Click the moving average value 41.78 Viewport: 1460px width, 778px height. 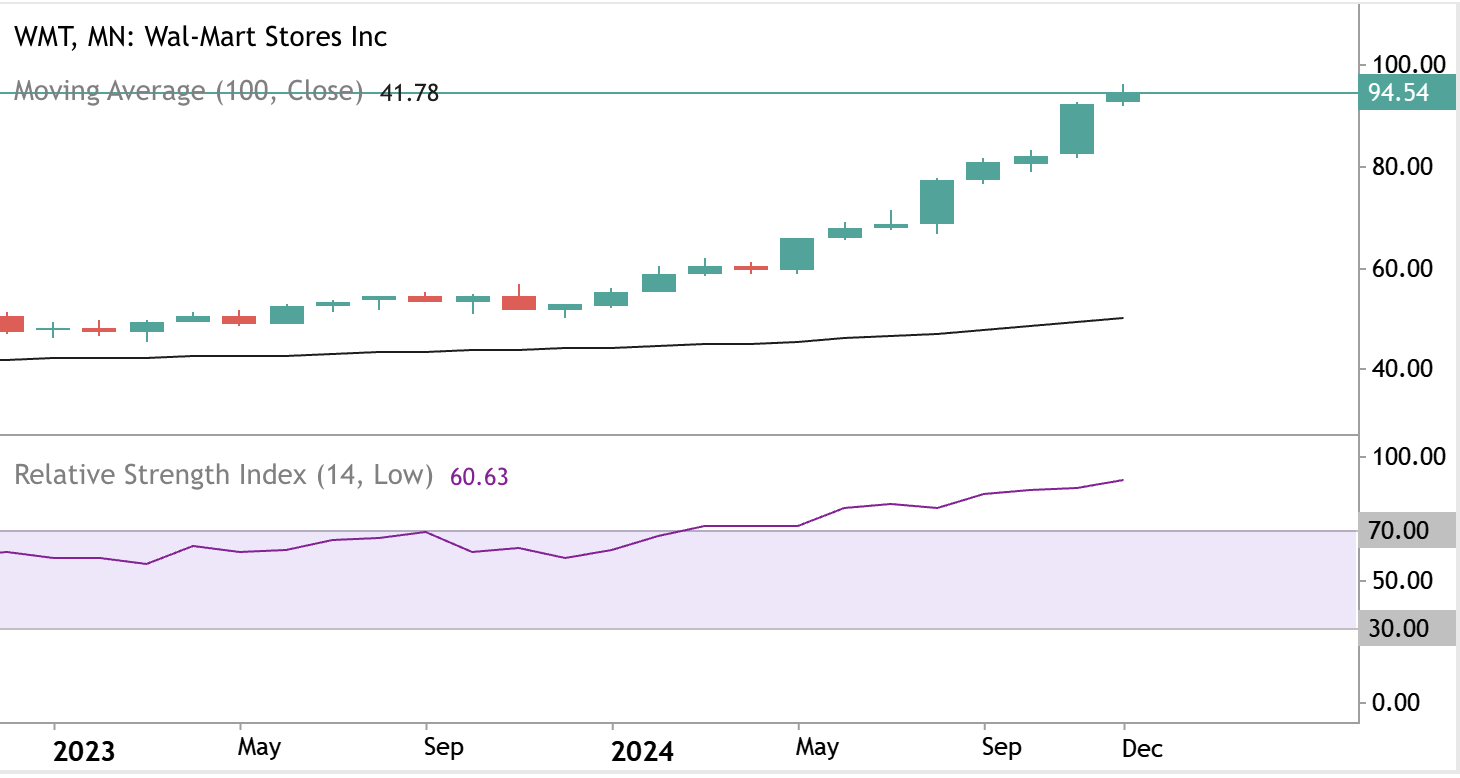(x=409, y=94)
